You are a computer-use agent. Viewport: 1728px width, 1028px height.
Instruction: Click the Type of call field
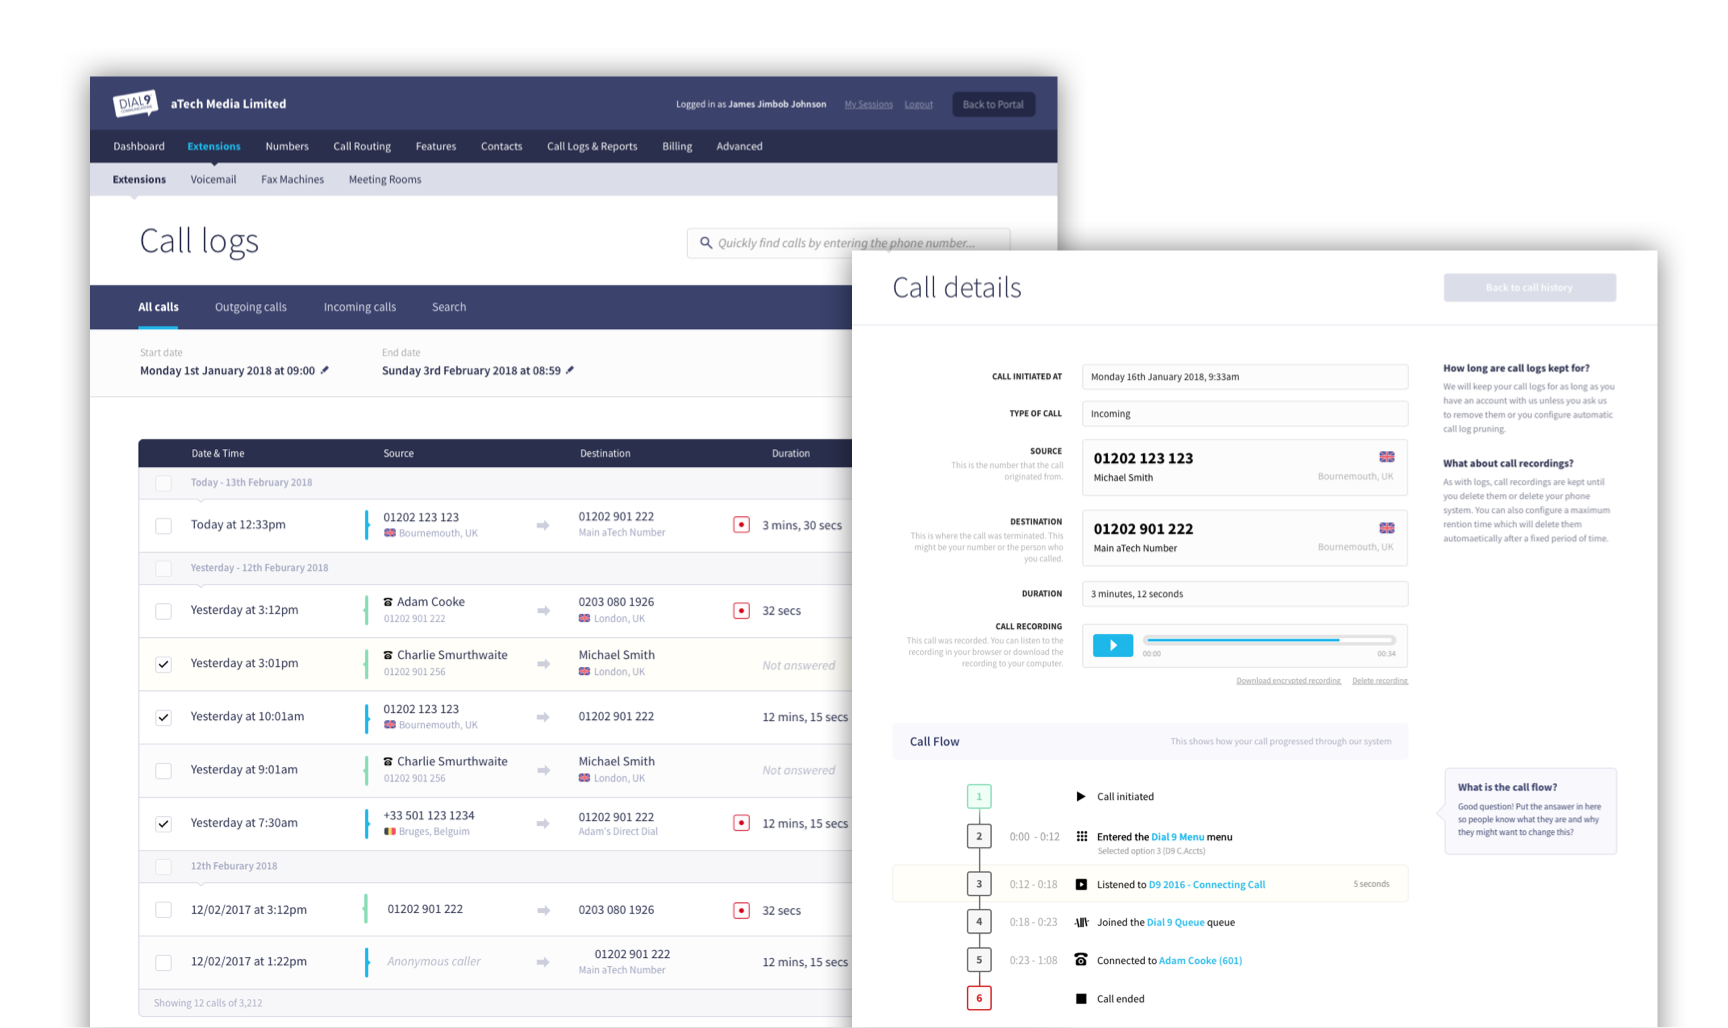coord(1245,414)
